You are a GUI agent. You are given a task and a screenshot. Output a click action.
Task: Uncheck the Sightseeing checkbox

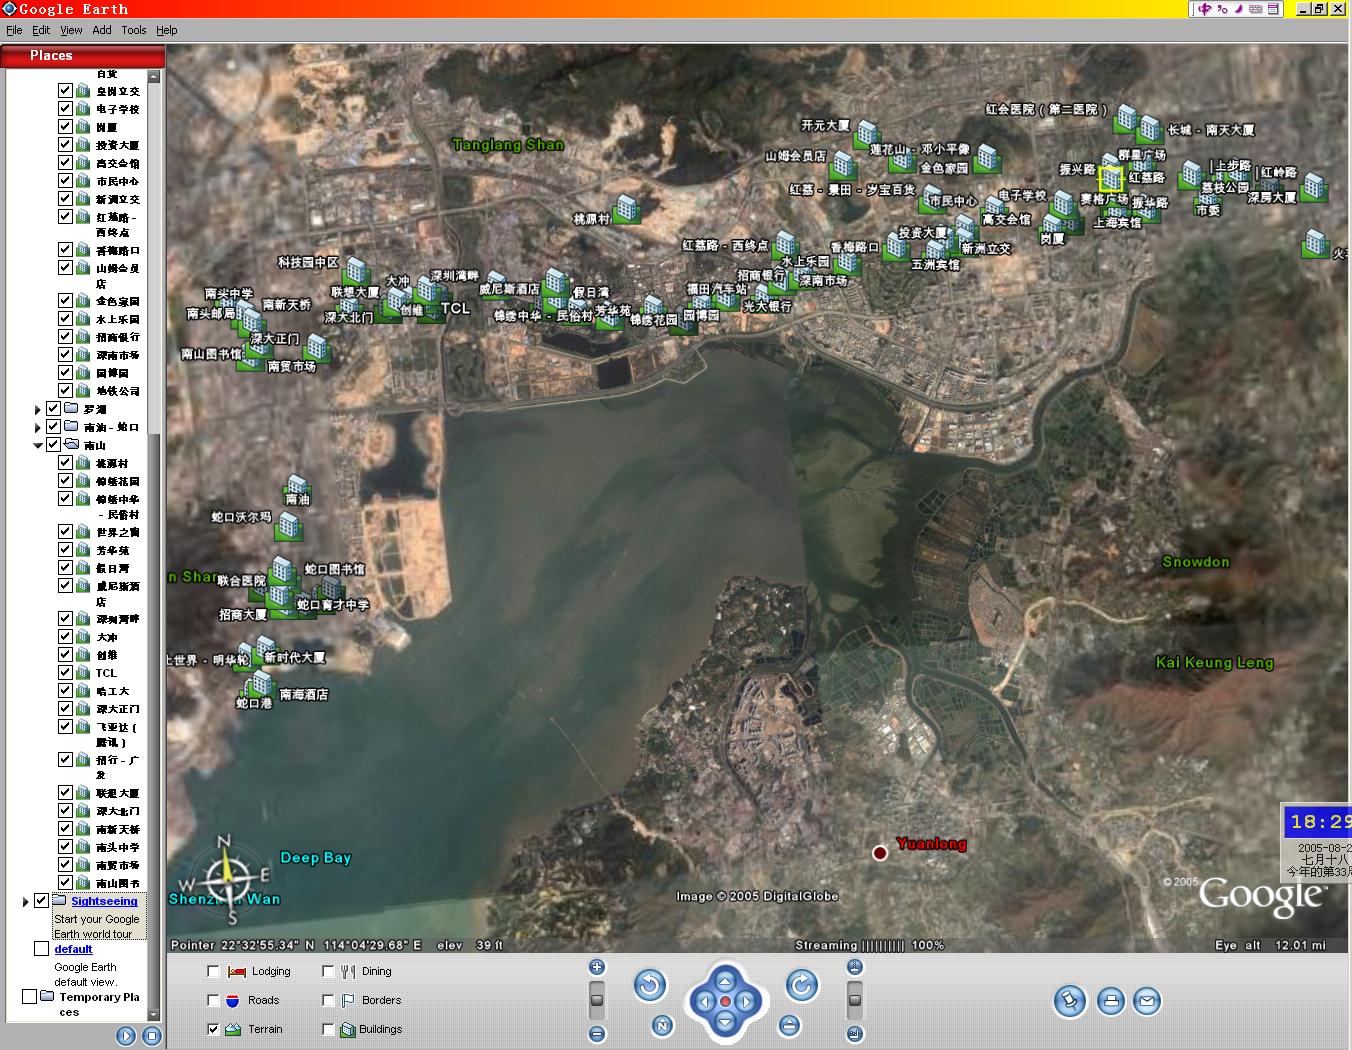click(x=41, y=901)
